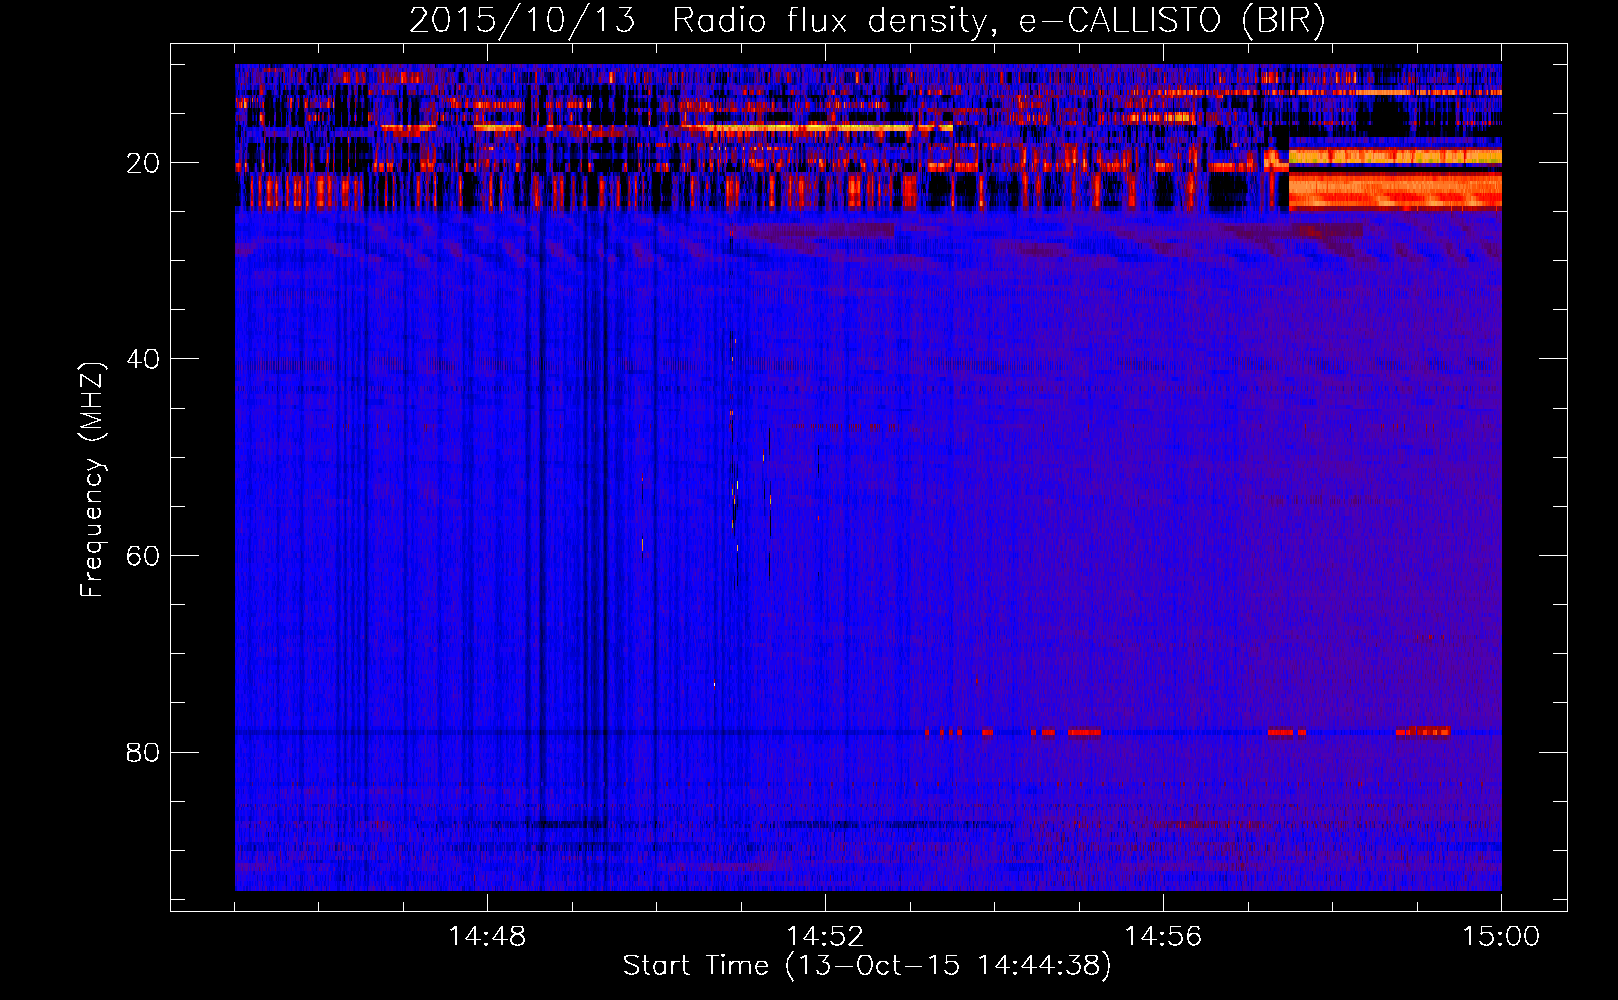This screenshot has width=1618, height=1000.
Task: Click the 14:56 time tick label
Action: (x=1163, y=937)
